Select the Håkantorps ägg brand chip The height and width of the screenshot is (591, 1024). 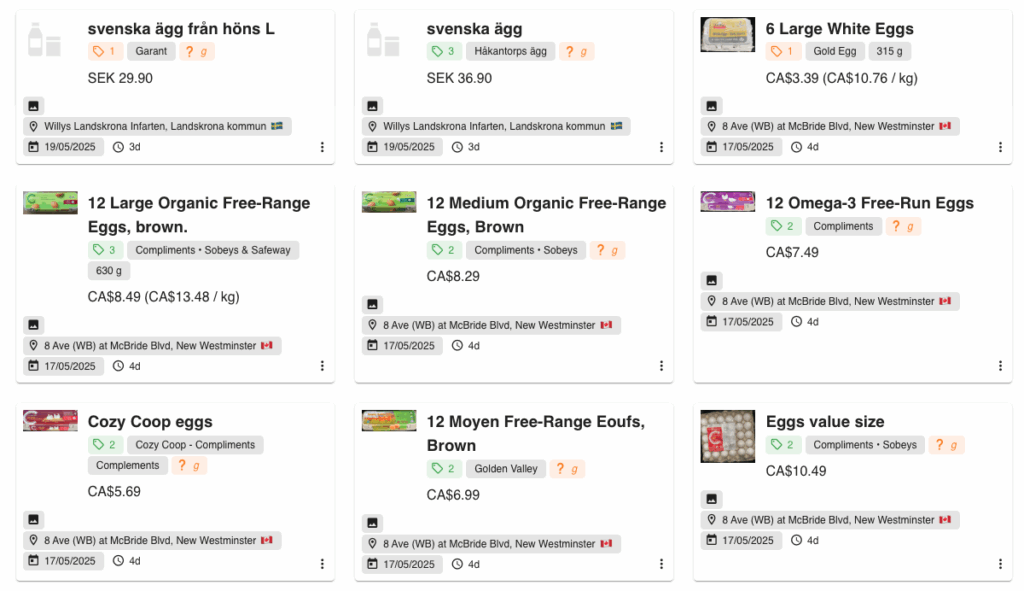[510, 51]
